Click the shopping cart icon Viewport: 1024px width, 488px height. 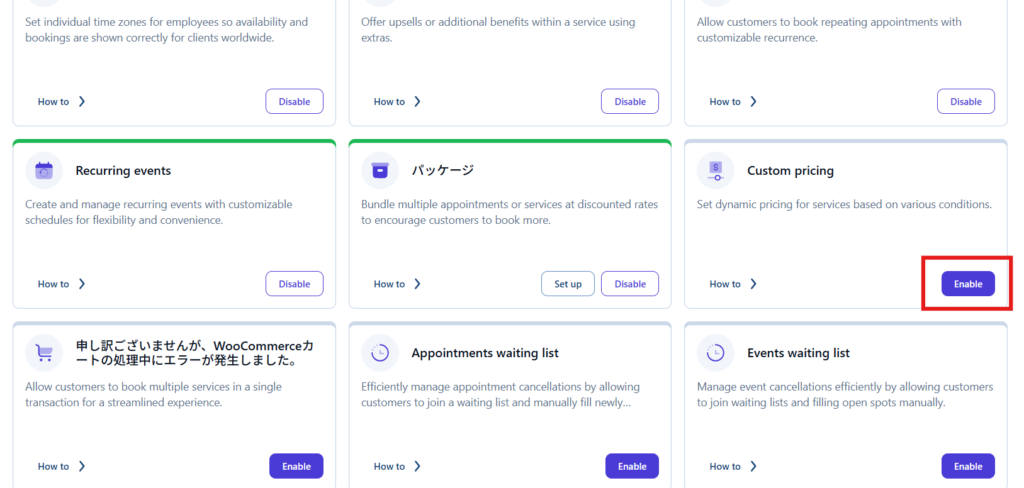[x=43, y=353]
